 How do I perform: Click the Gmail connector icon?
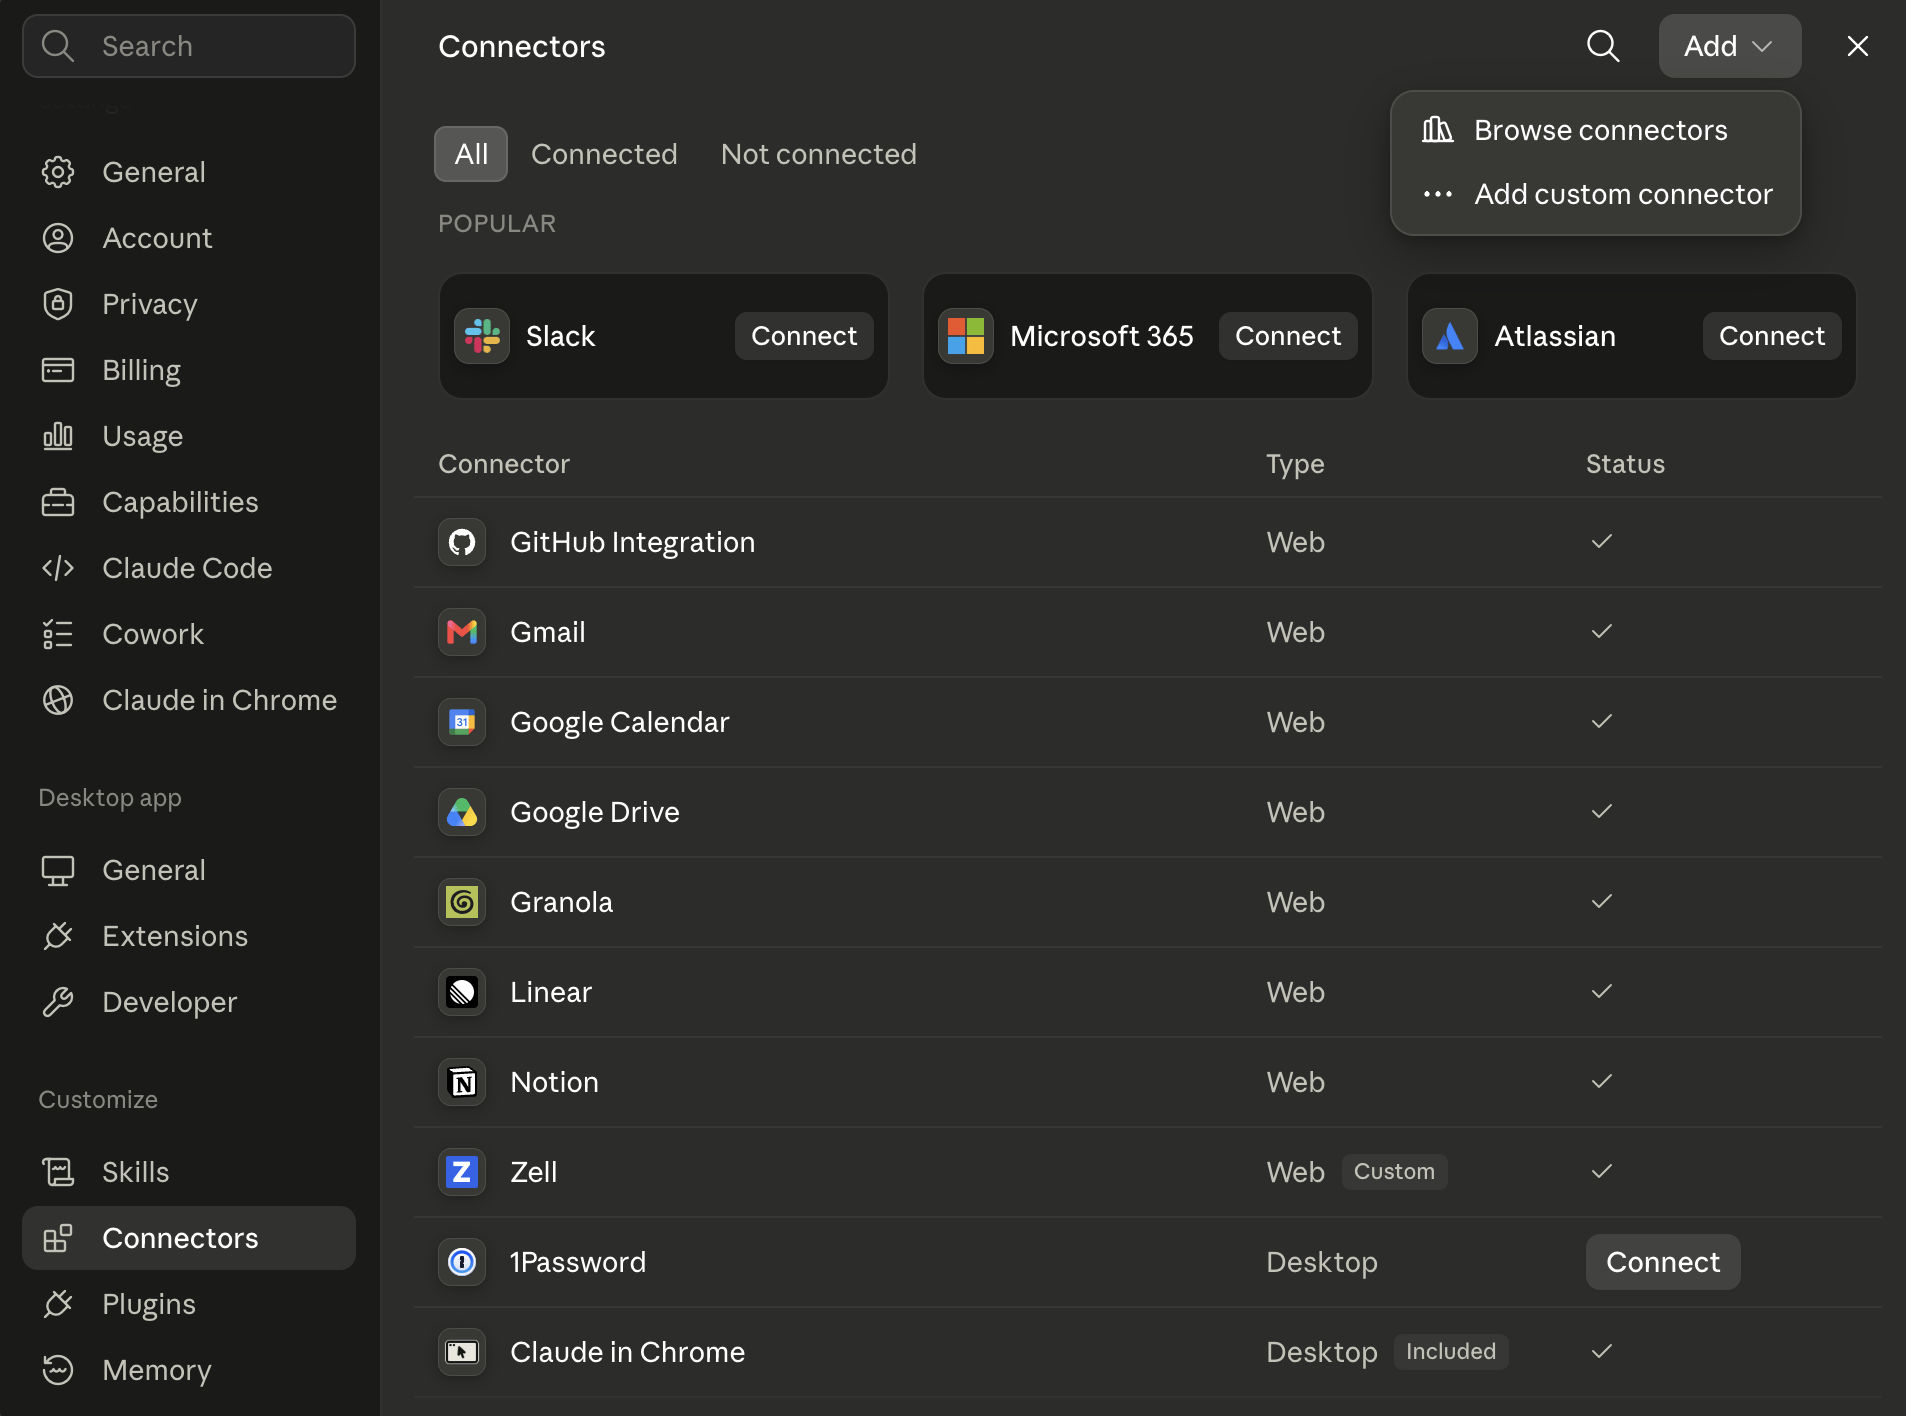[x=462, y=632]
